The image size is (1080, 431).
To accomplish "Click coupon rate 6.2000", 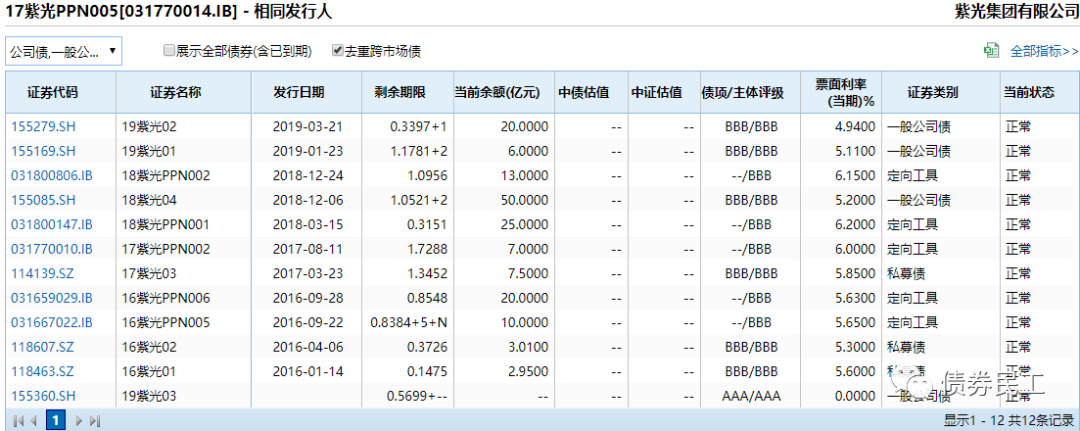I will click(855, 224).
